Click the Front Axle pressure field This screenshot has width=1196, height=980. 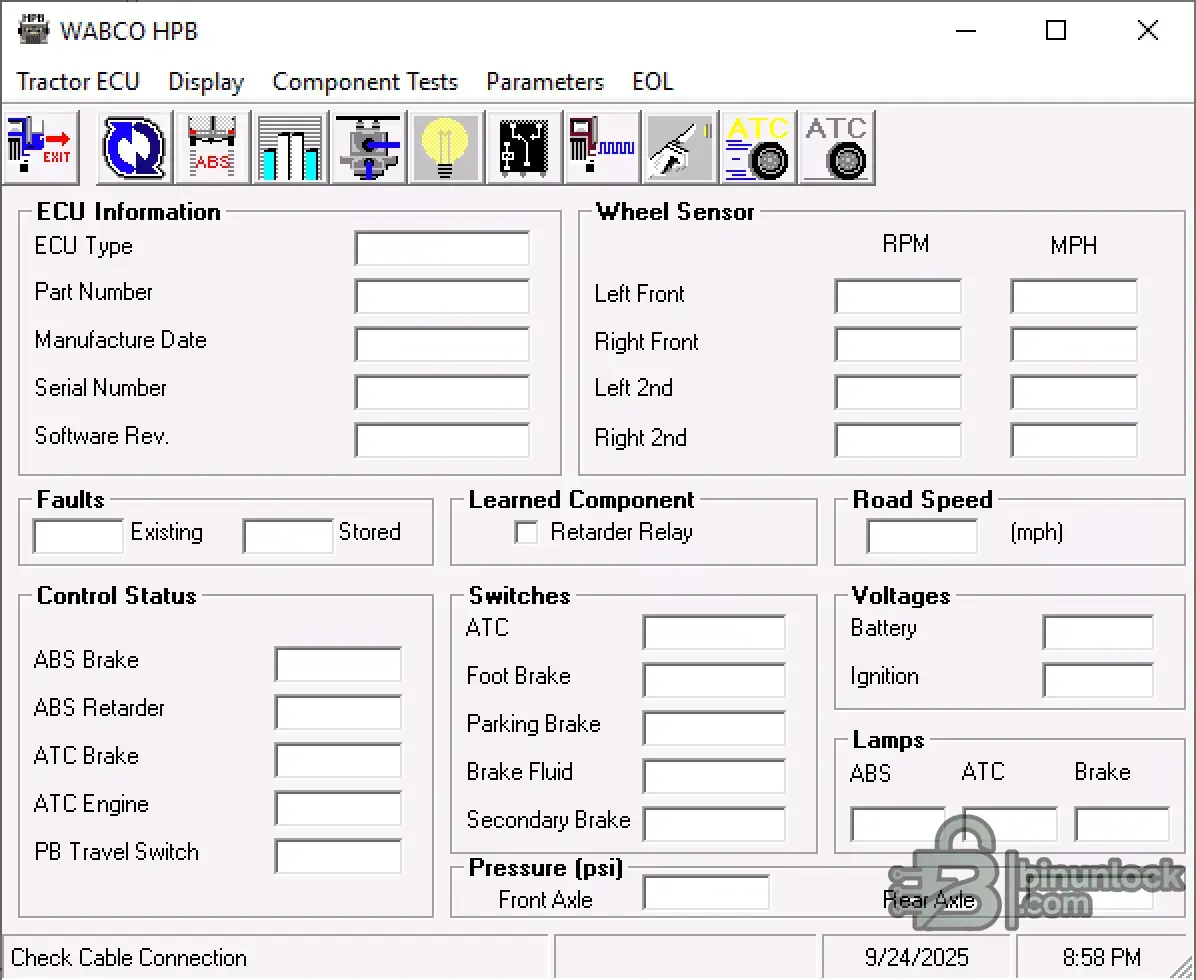coord(706,892)
